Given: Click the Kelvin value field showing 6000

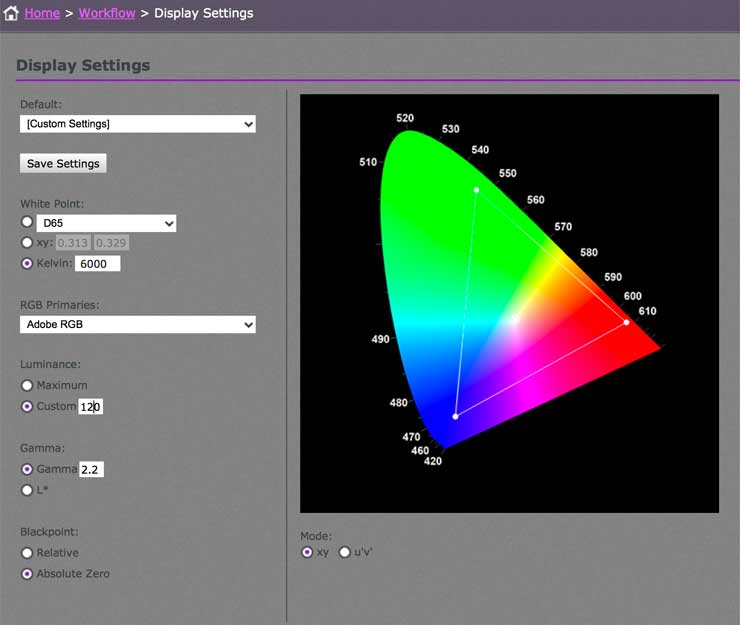Looking at the screenshot, I should [x=98, y=264].
